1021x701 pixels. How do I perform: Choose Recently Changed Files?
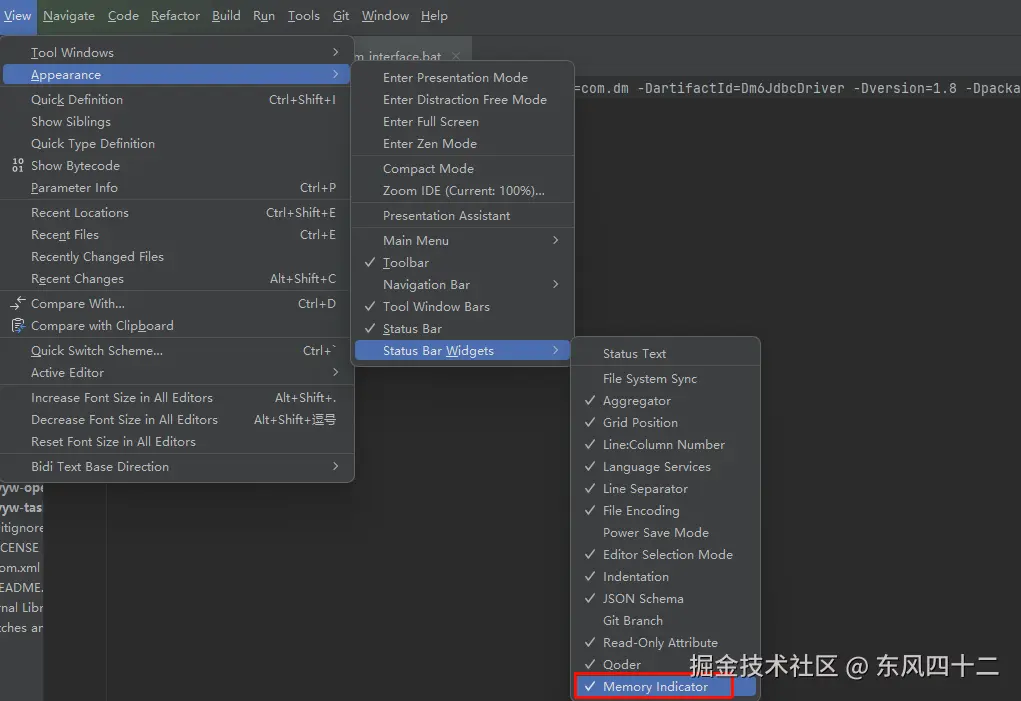pos(97,256)
